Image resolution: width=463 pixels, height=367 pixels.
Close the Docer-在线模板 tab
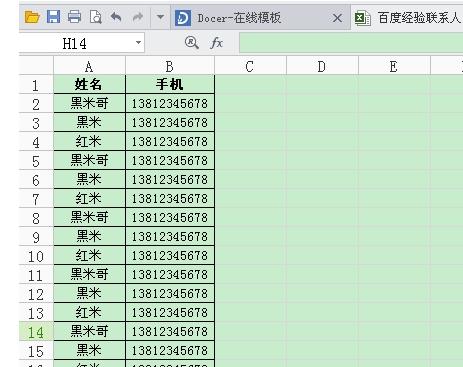click(337, 18)
